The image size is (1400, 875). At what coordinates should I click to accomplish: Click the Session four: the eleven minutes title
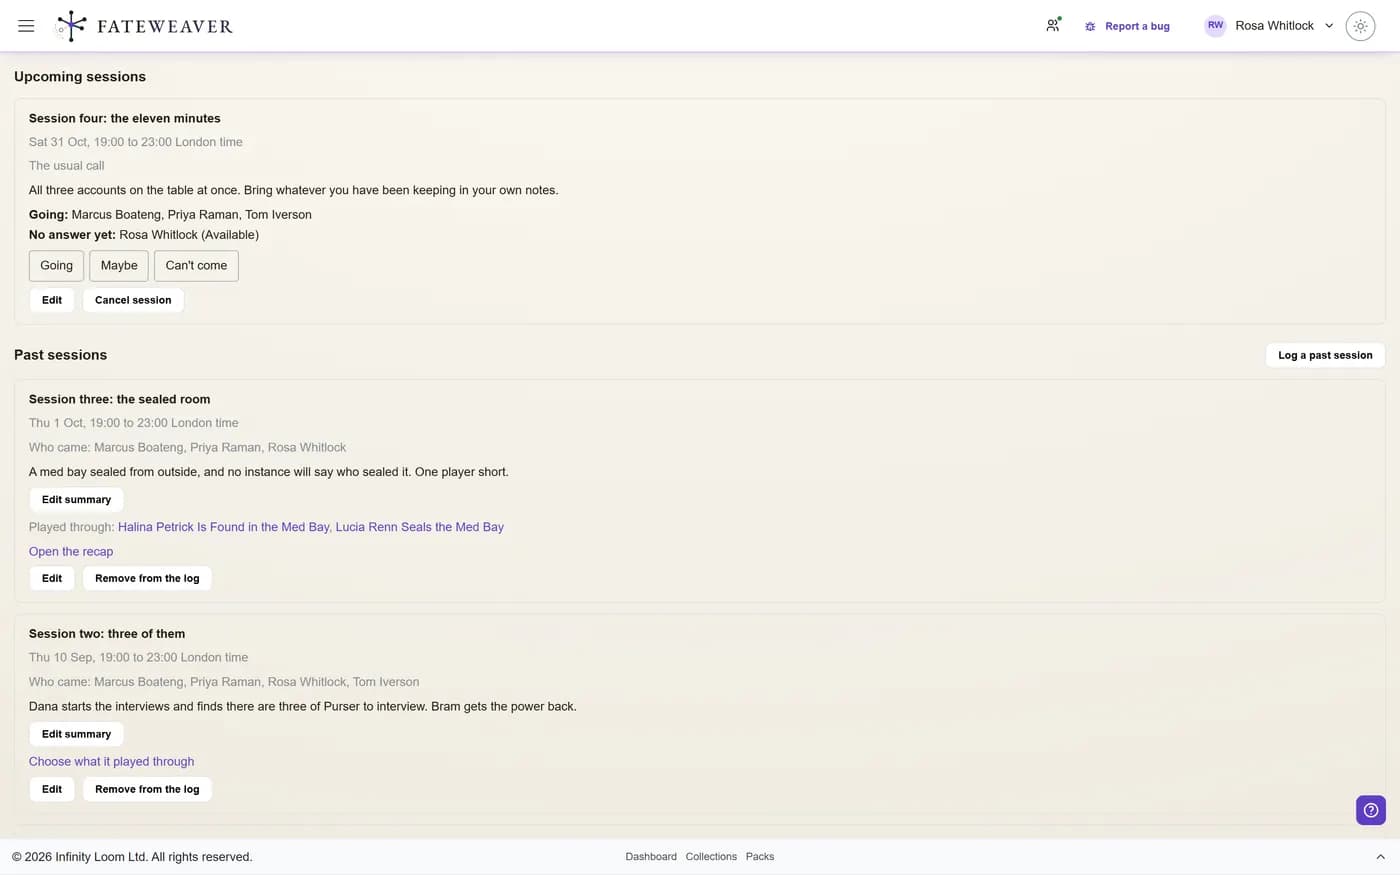coord(125,118)
